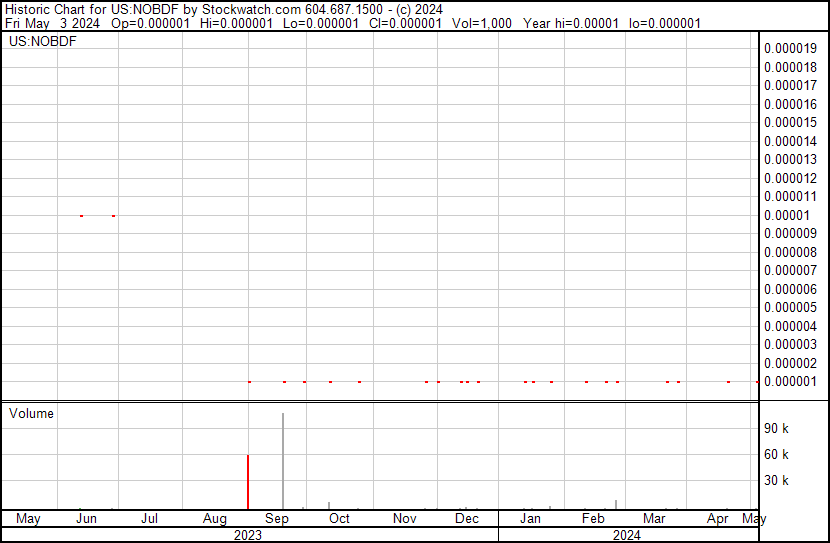This screenshot has height=543, width=830.
Task: Click the Apr month label on time axis
Action: click(717, 519)
